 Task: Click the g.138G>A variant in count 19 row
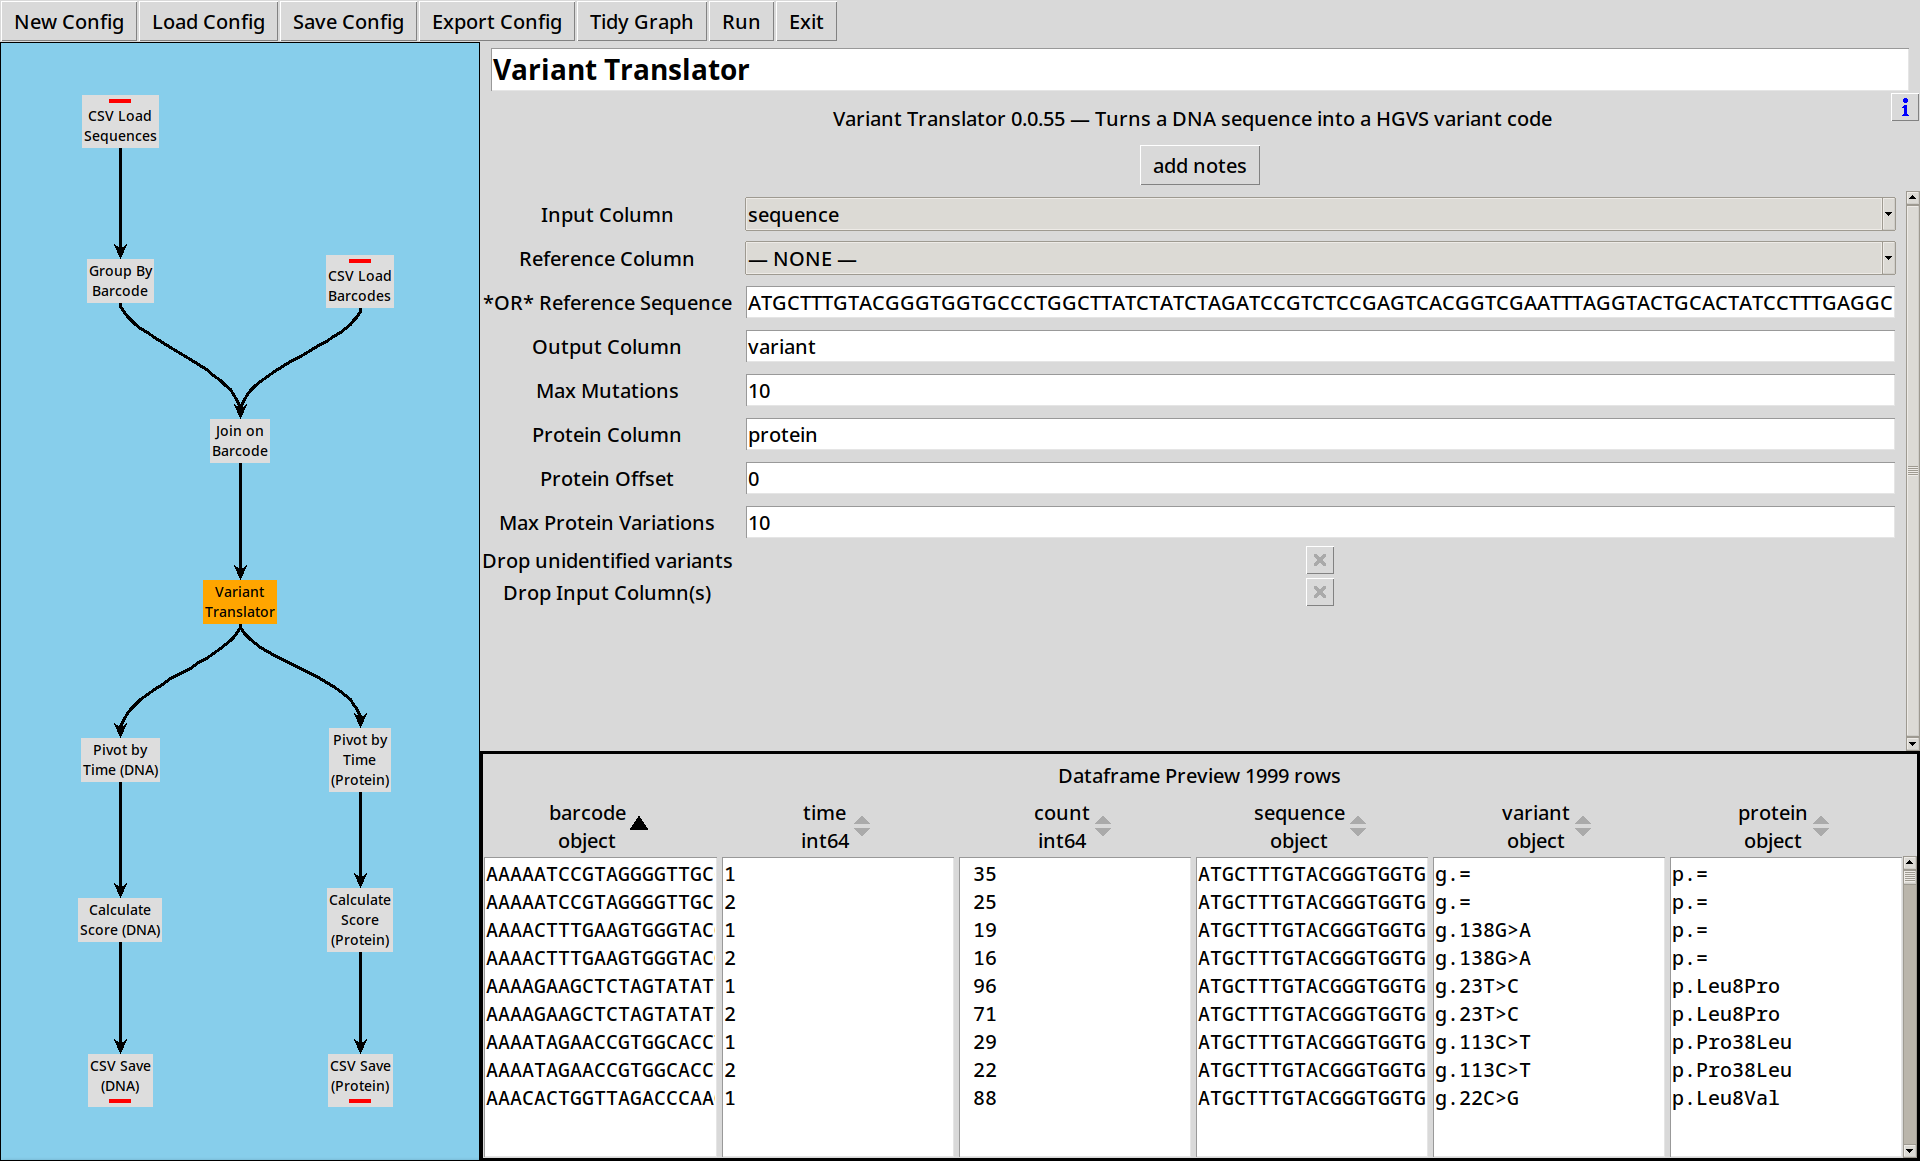[1483, 930]
